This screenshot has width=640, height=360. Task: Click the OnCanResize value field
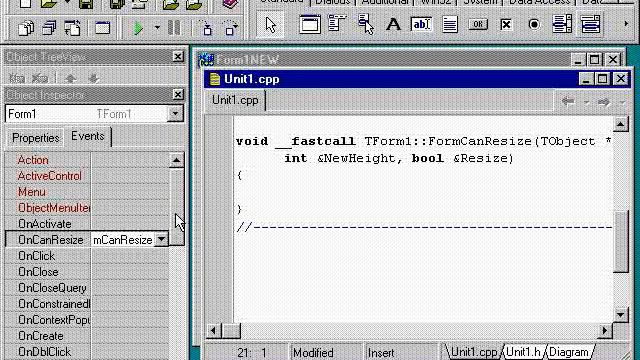pyautogui.click(x=123, y=240)
